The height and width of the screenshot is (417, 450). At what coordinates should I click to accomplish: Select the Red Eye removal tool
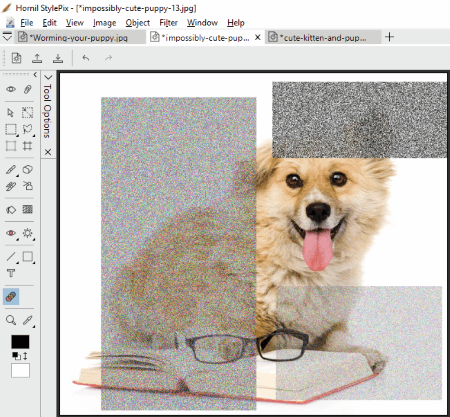pos(11,233)
